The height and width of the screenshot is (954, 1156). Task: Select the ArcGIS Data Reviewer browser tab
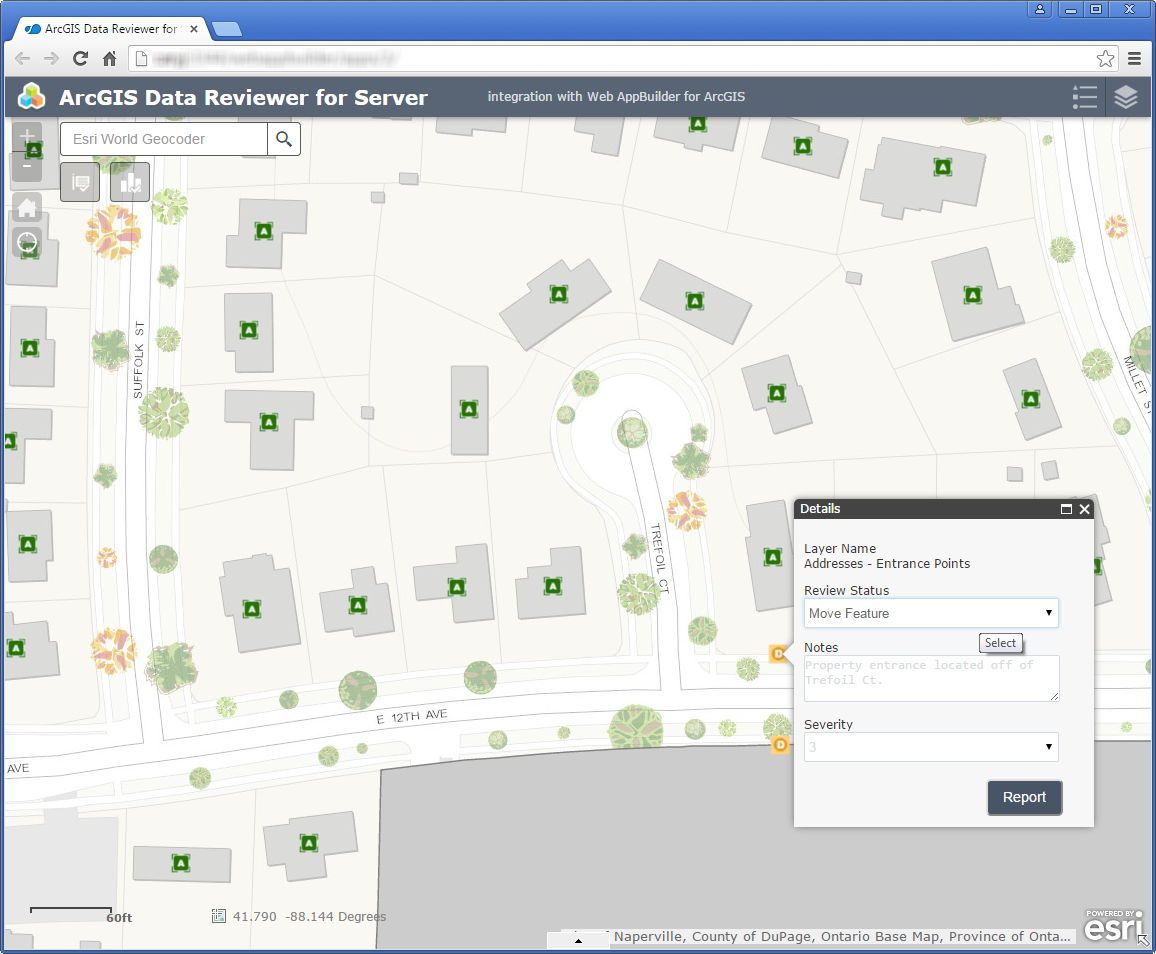(x=111, y=29)
